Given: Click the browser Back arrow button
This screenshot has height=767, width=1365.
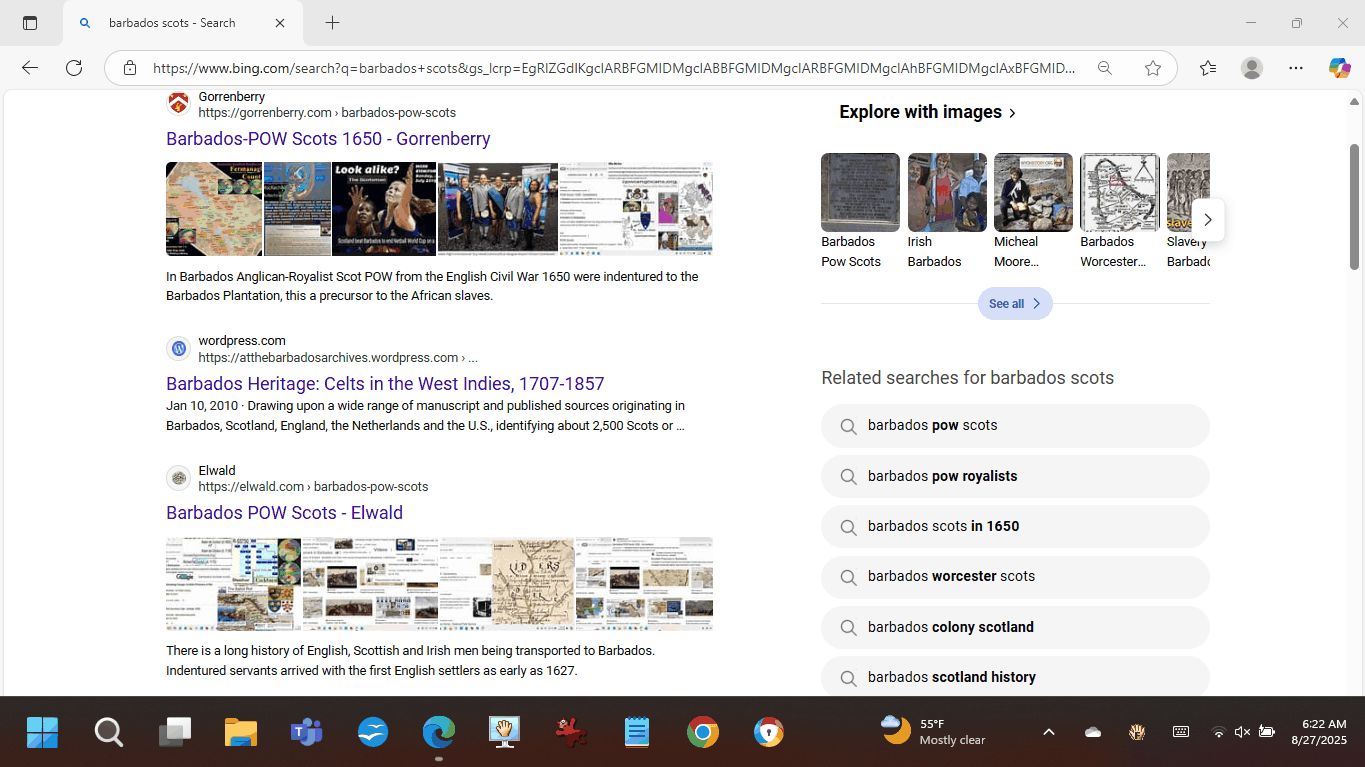Looking at the screenshot, I should tap(30, 68).
